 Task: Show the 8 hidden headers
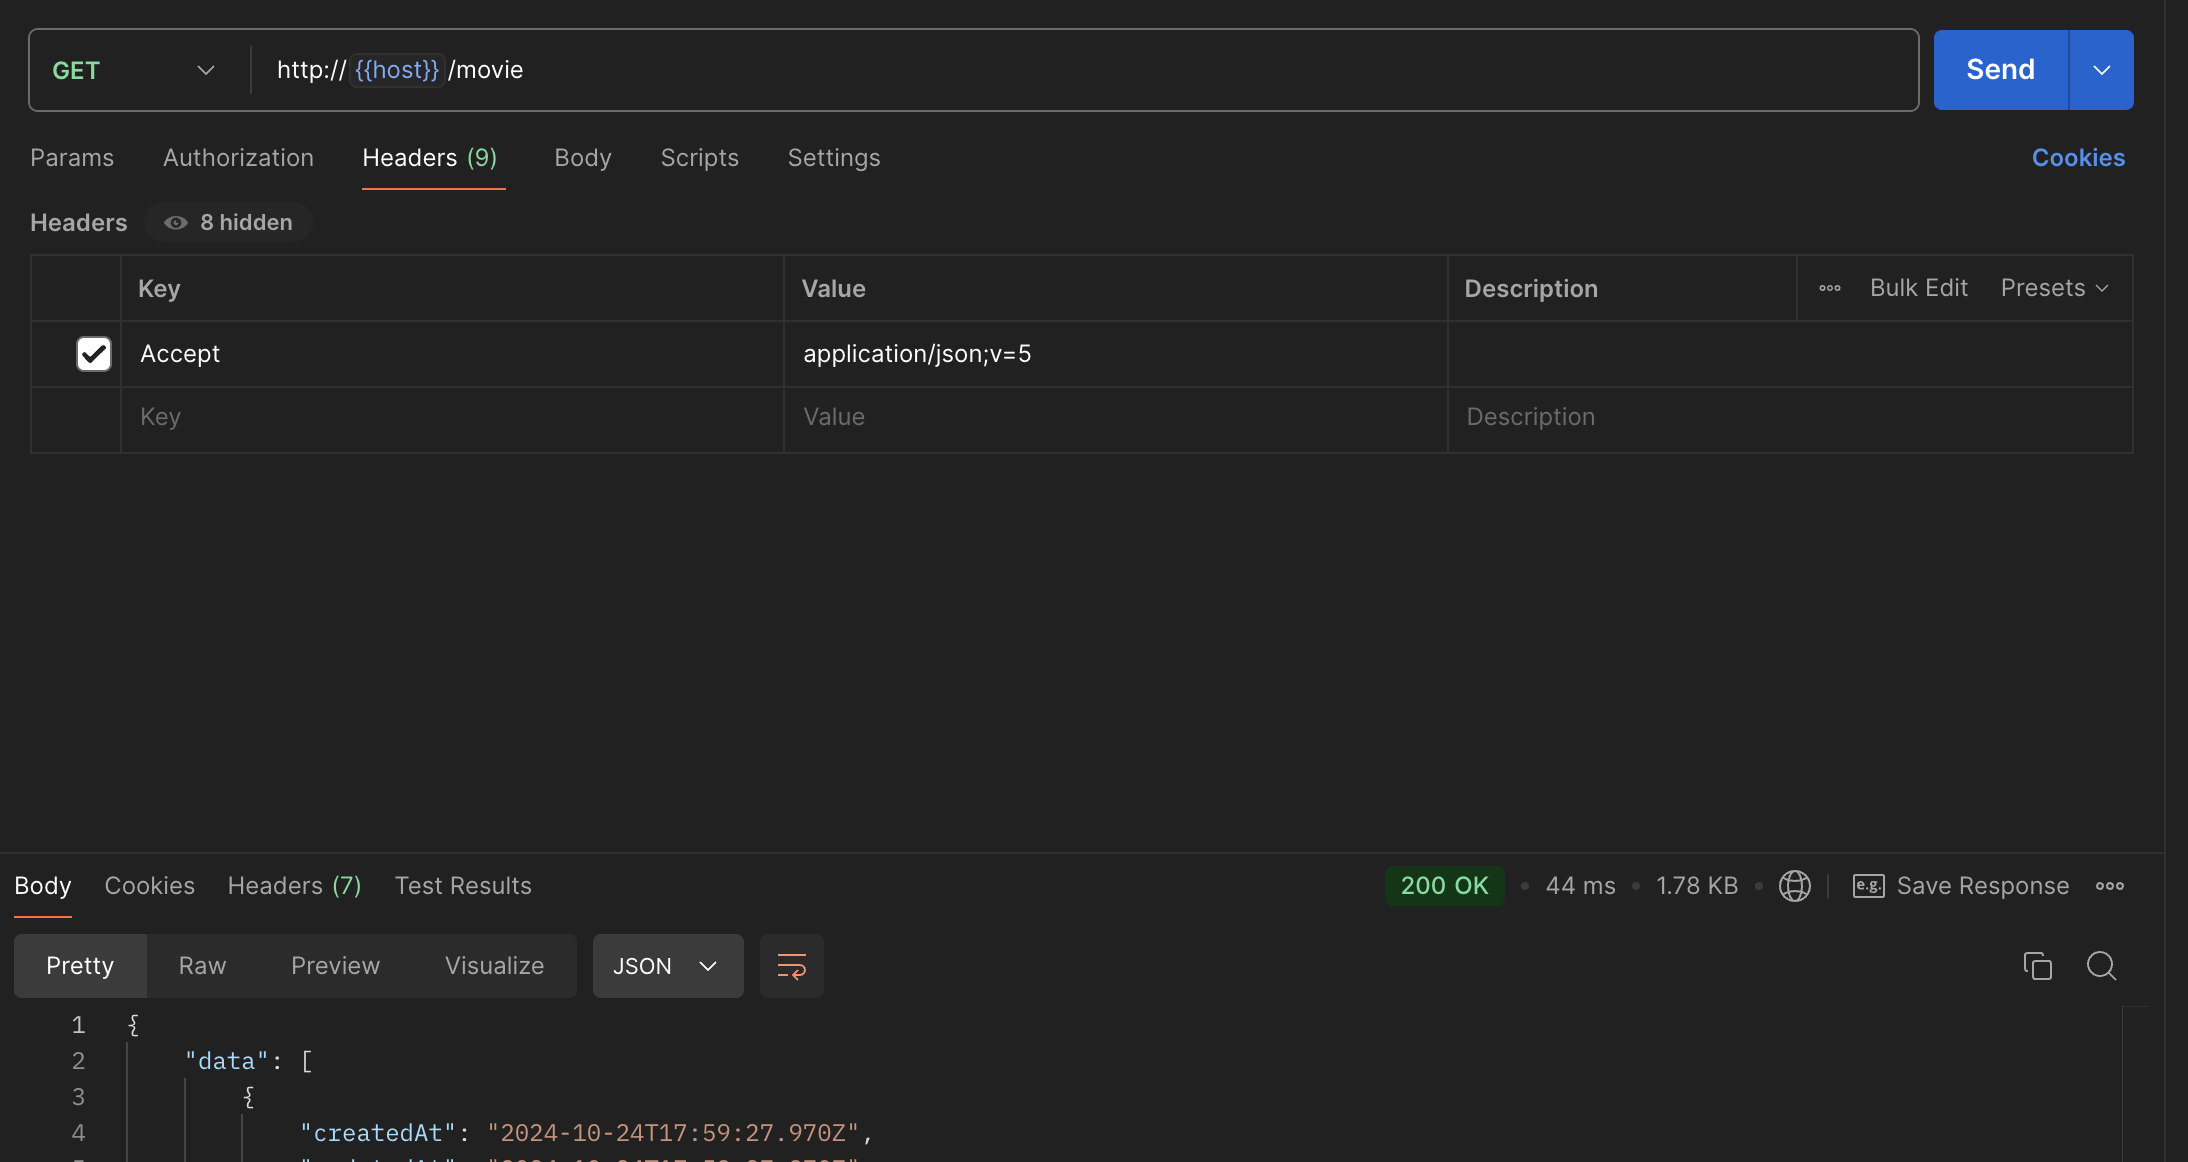[x=229, y=222]
